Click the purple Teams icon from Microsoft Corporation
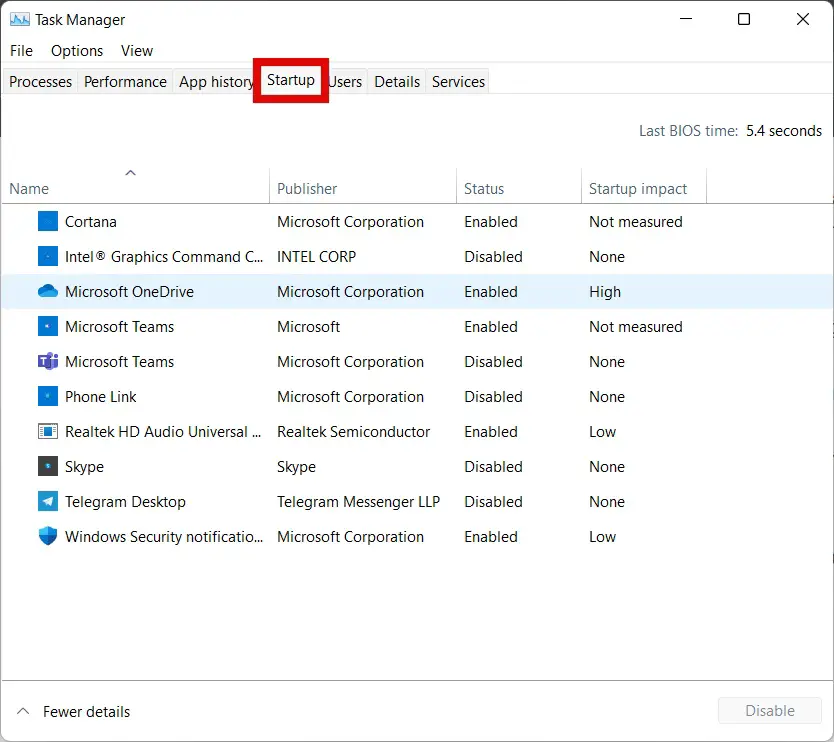 (x=48, y=361)
